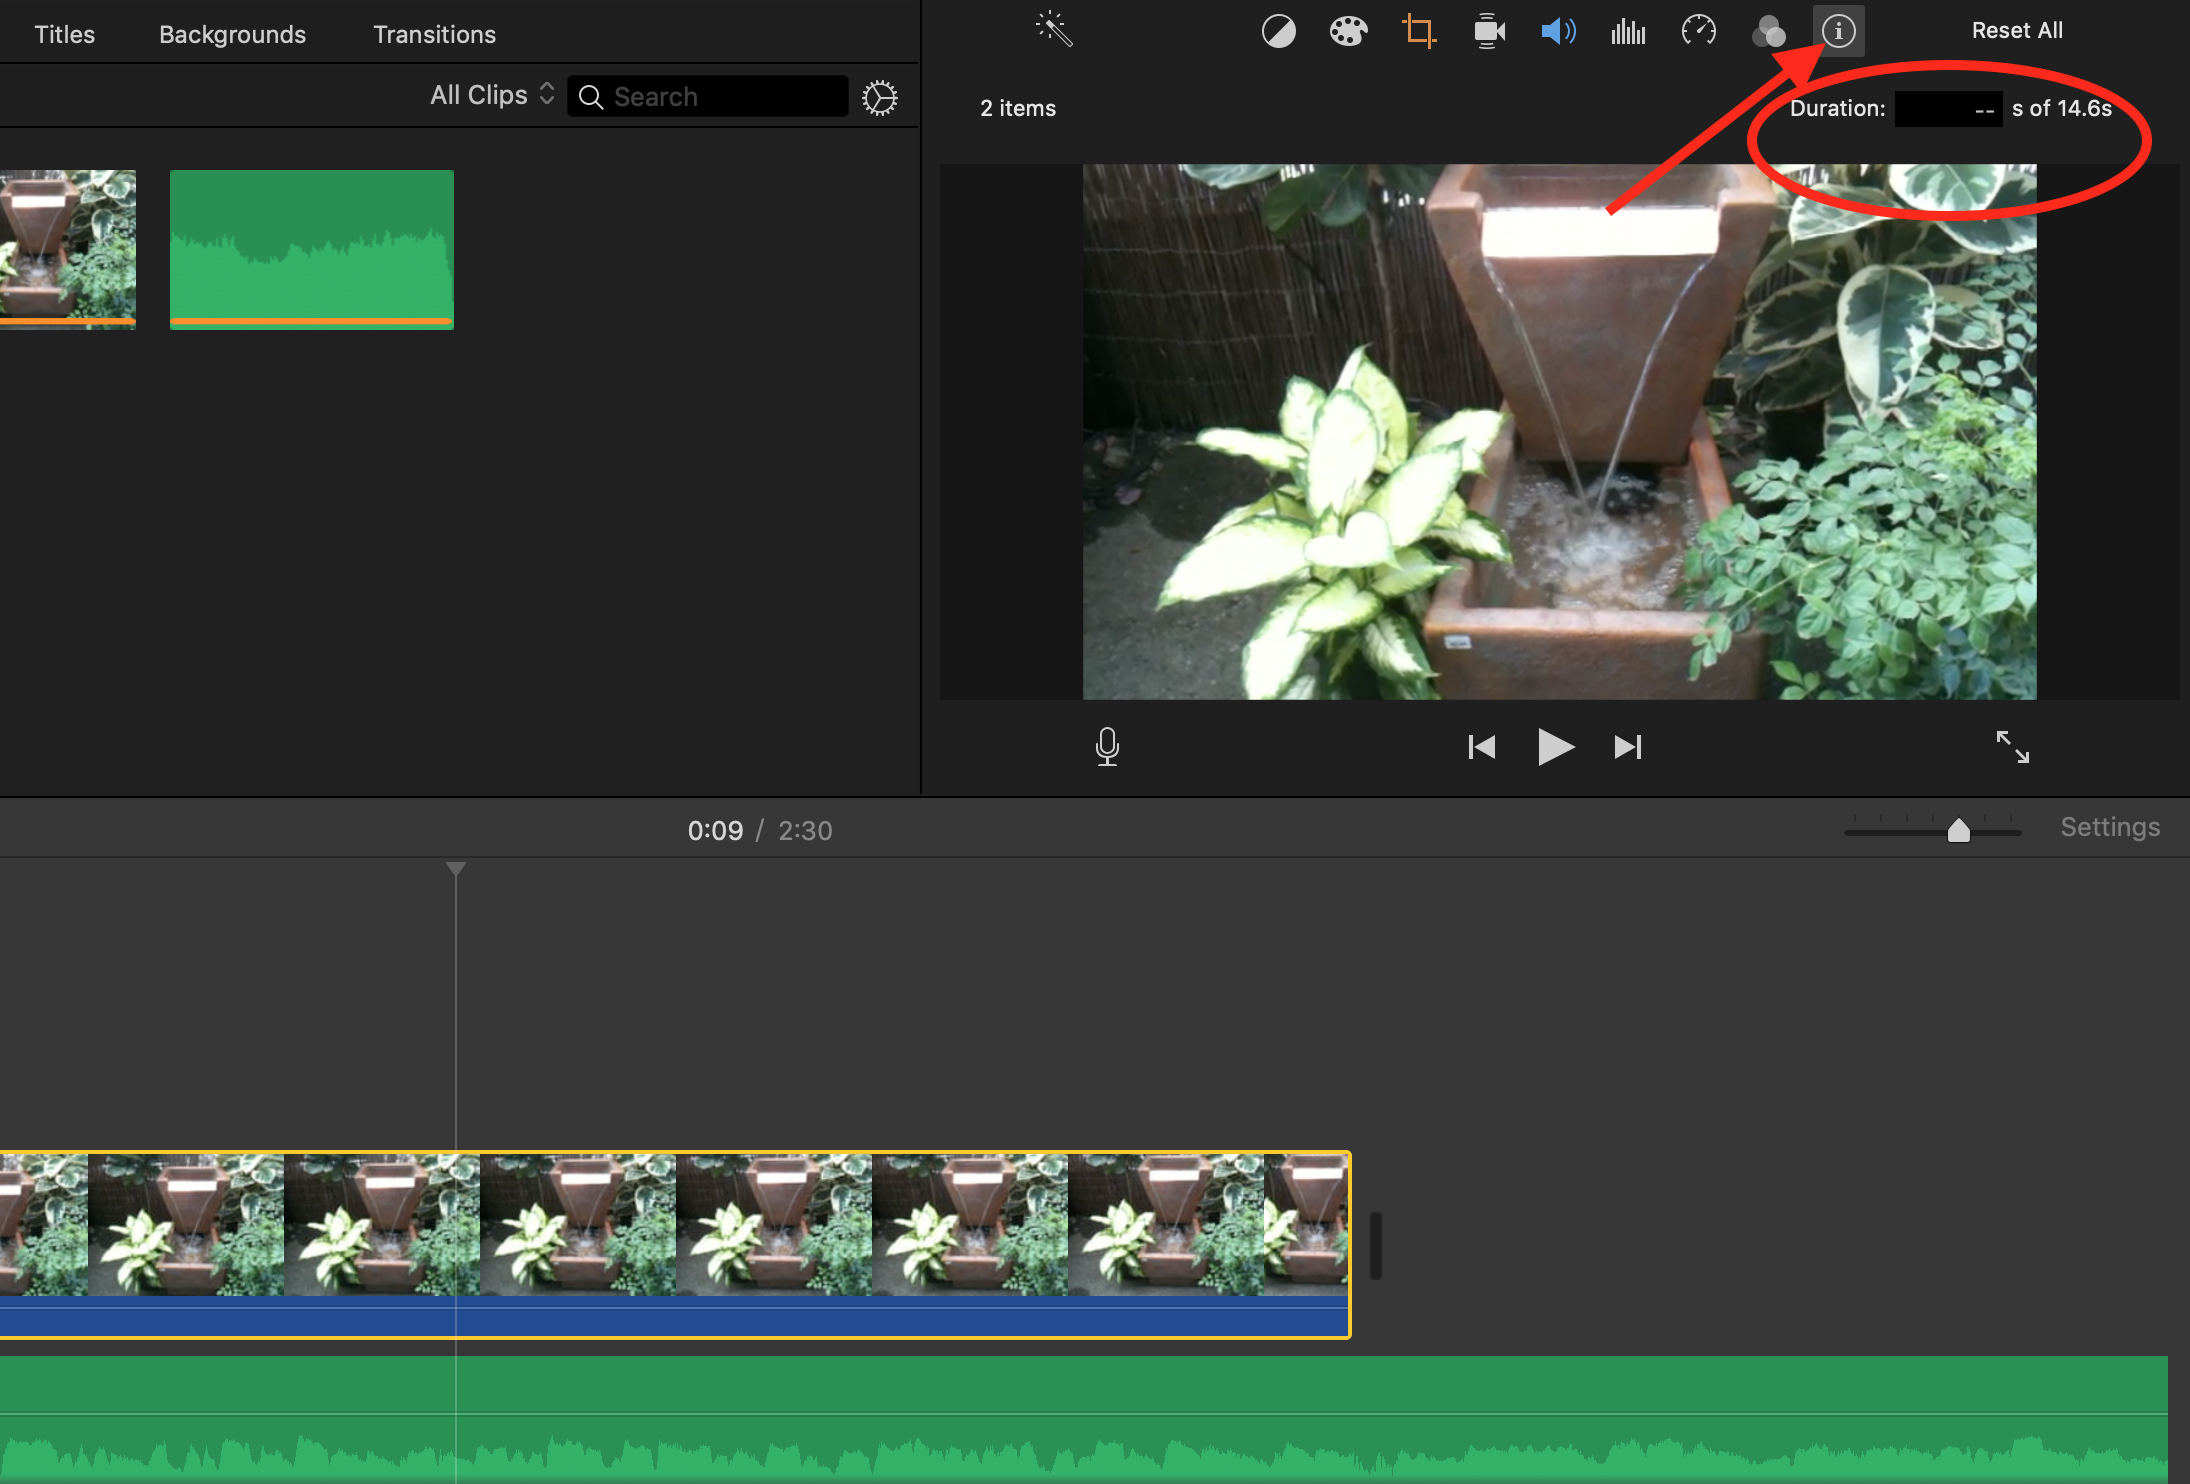This screenshot has width=2190, height=1484.
Task: Click the Duration input field
Action: pos(1947,109)
